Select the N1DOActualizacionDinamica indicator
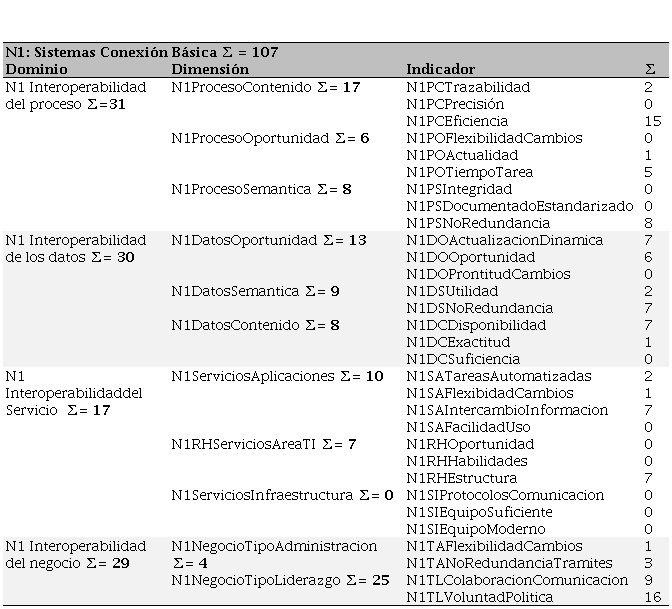 click(x=505, y=240)
